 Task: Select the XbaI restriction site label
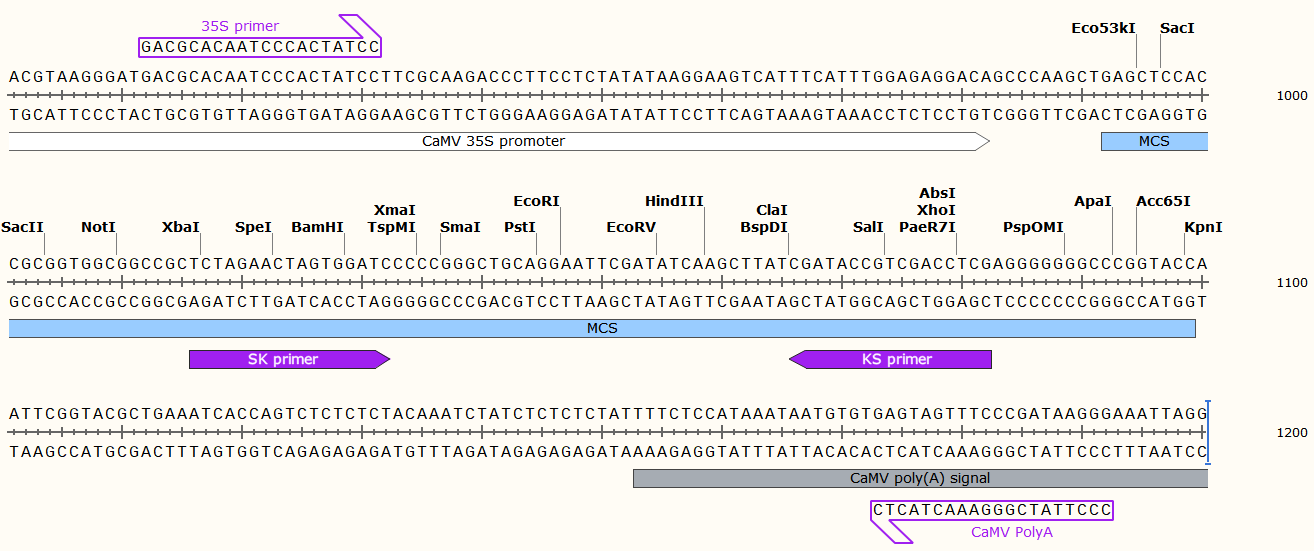181,227
